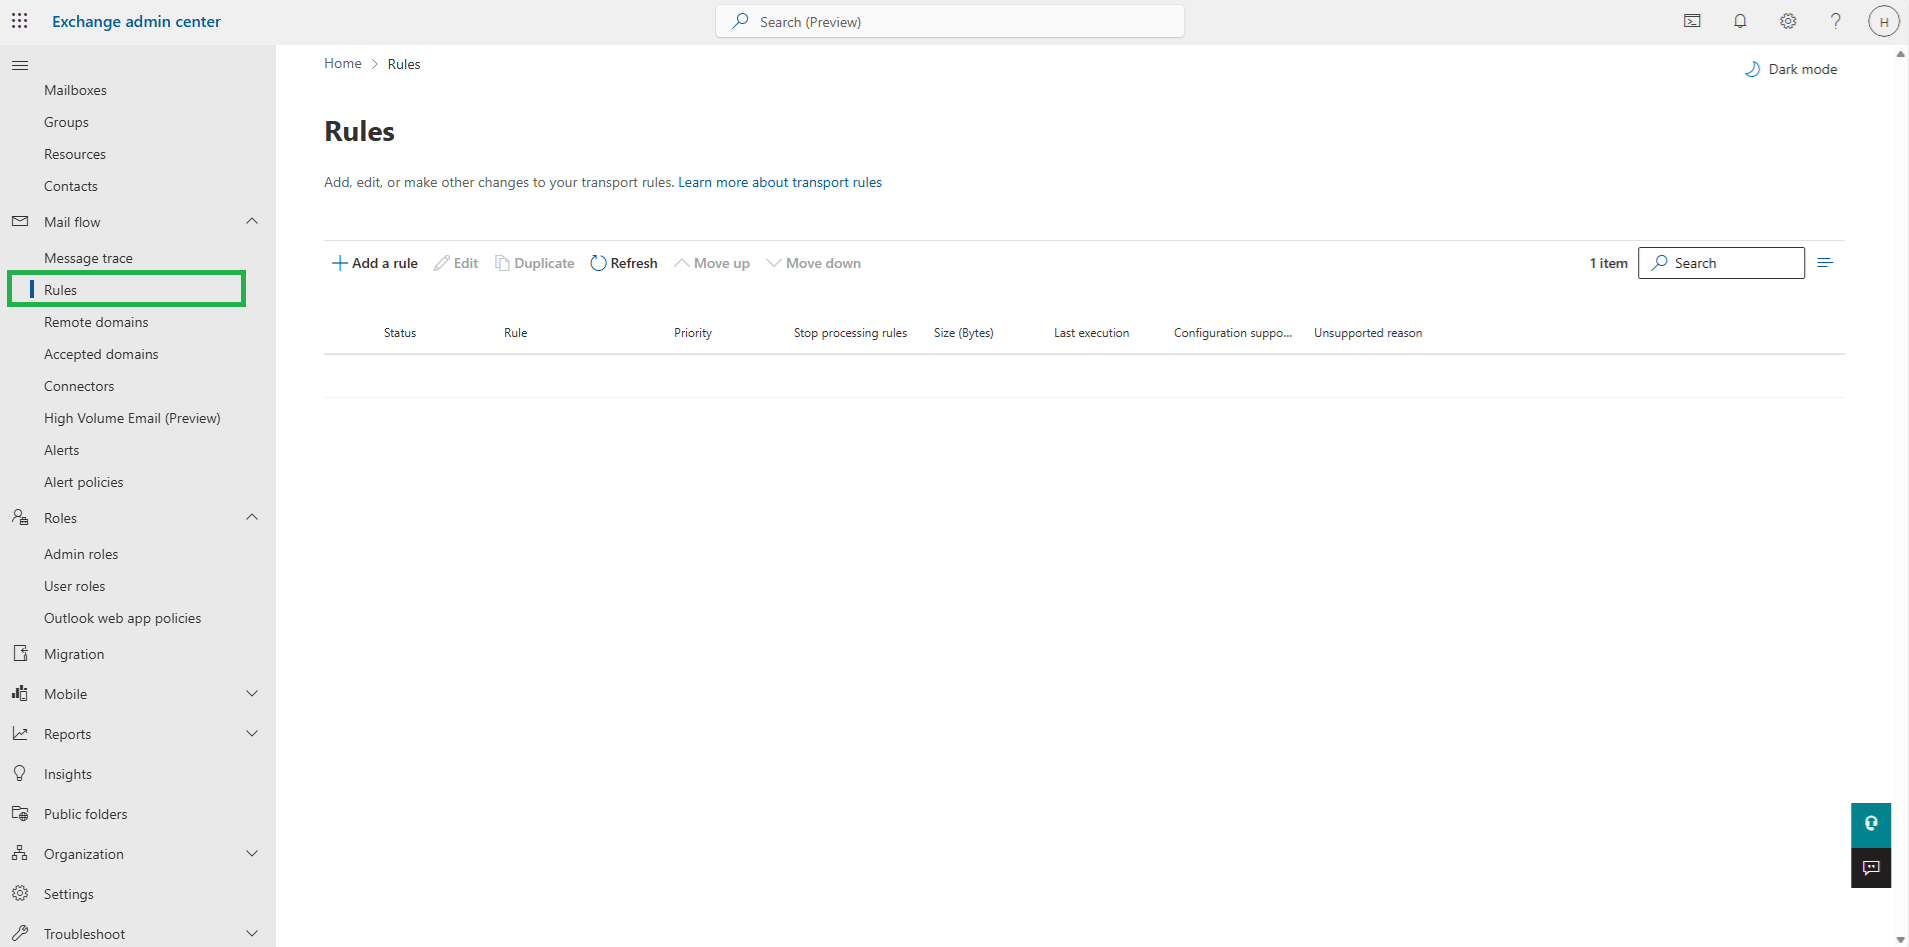Viewport: 1909px width, 947px height.
Task: Click the Refresh circular arrow icon
Action: 598,263
